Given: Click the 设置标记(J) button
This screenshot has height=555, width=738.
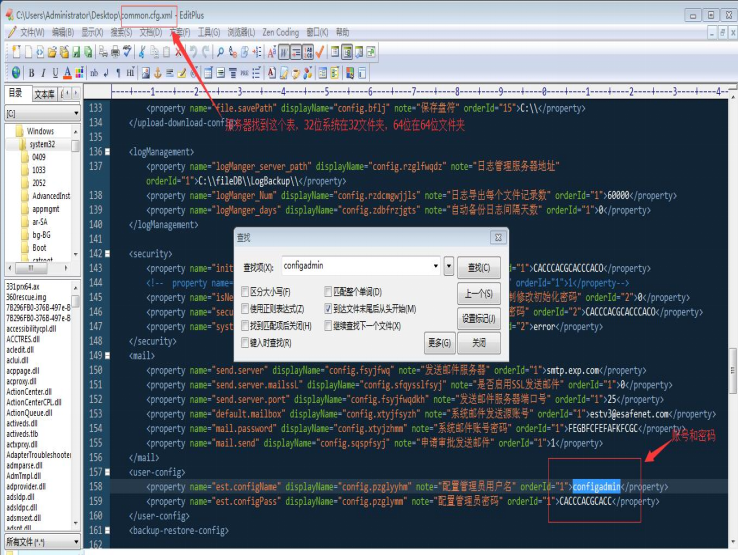Looking at the screenshot, I should (x=479, y=319).
